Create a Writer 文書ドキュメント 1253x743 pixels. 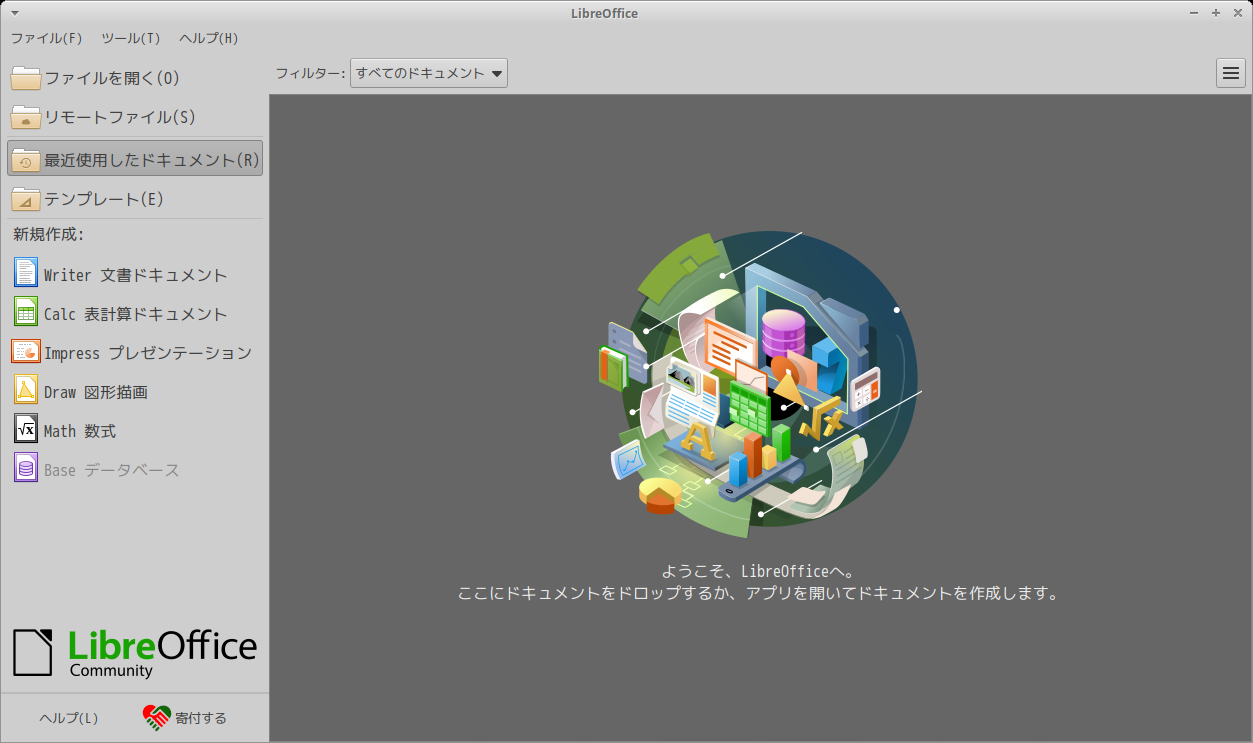pyautogui.click(x=135, y=273)
